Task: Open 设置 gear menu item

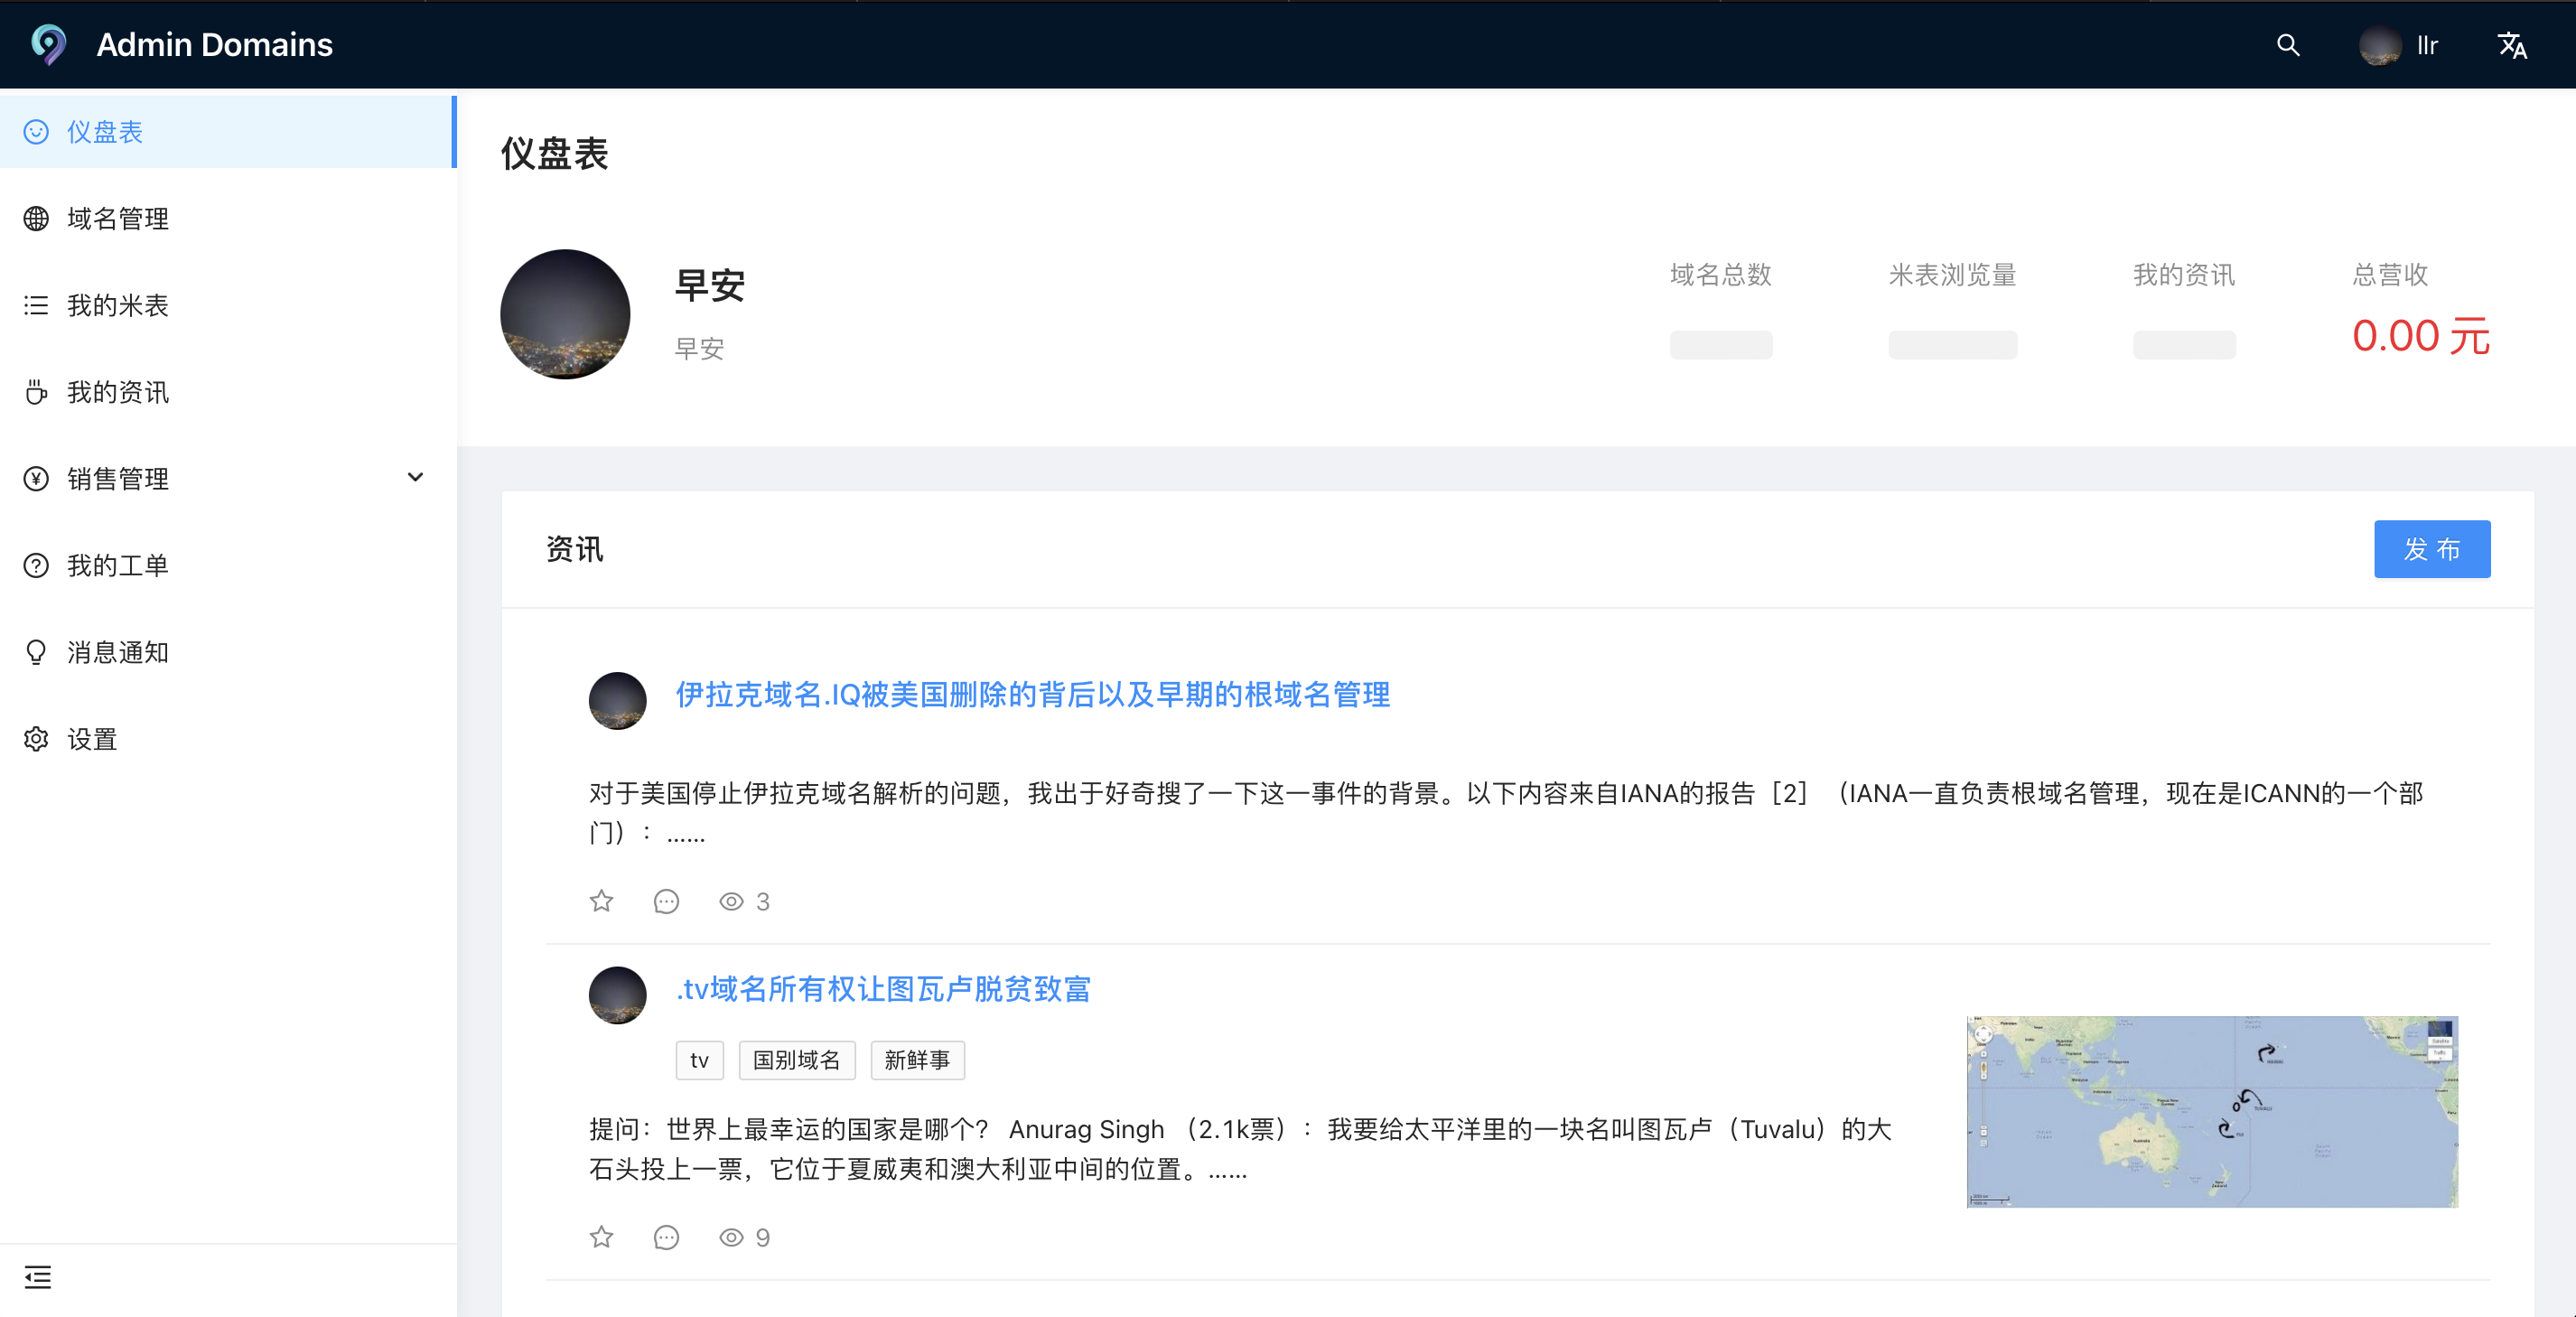Action: 92,739
